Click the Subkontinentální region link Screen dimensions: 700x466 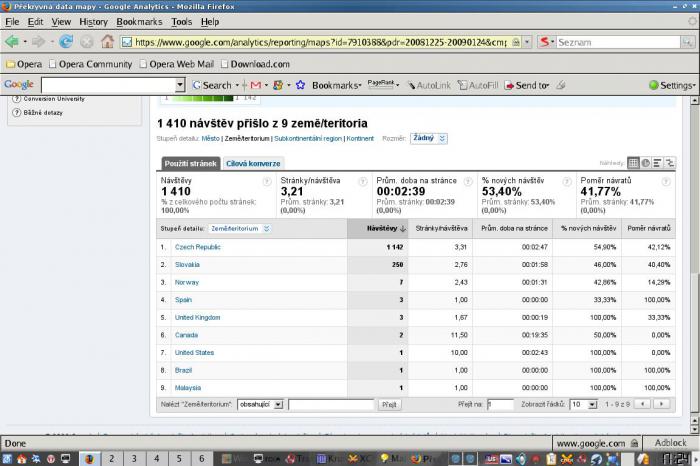tap(308, 138)
